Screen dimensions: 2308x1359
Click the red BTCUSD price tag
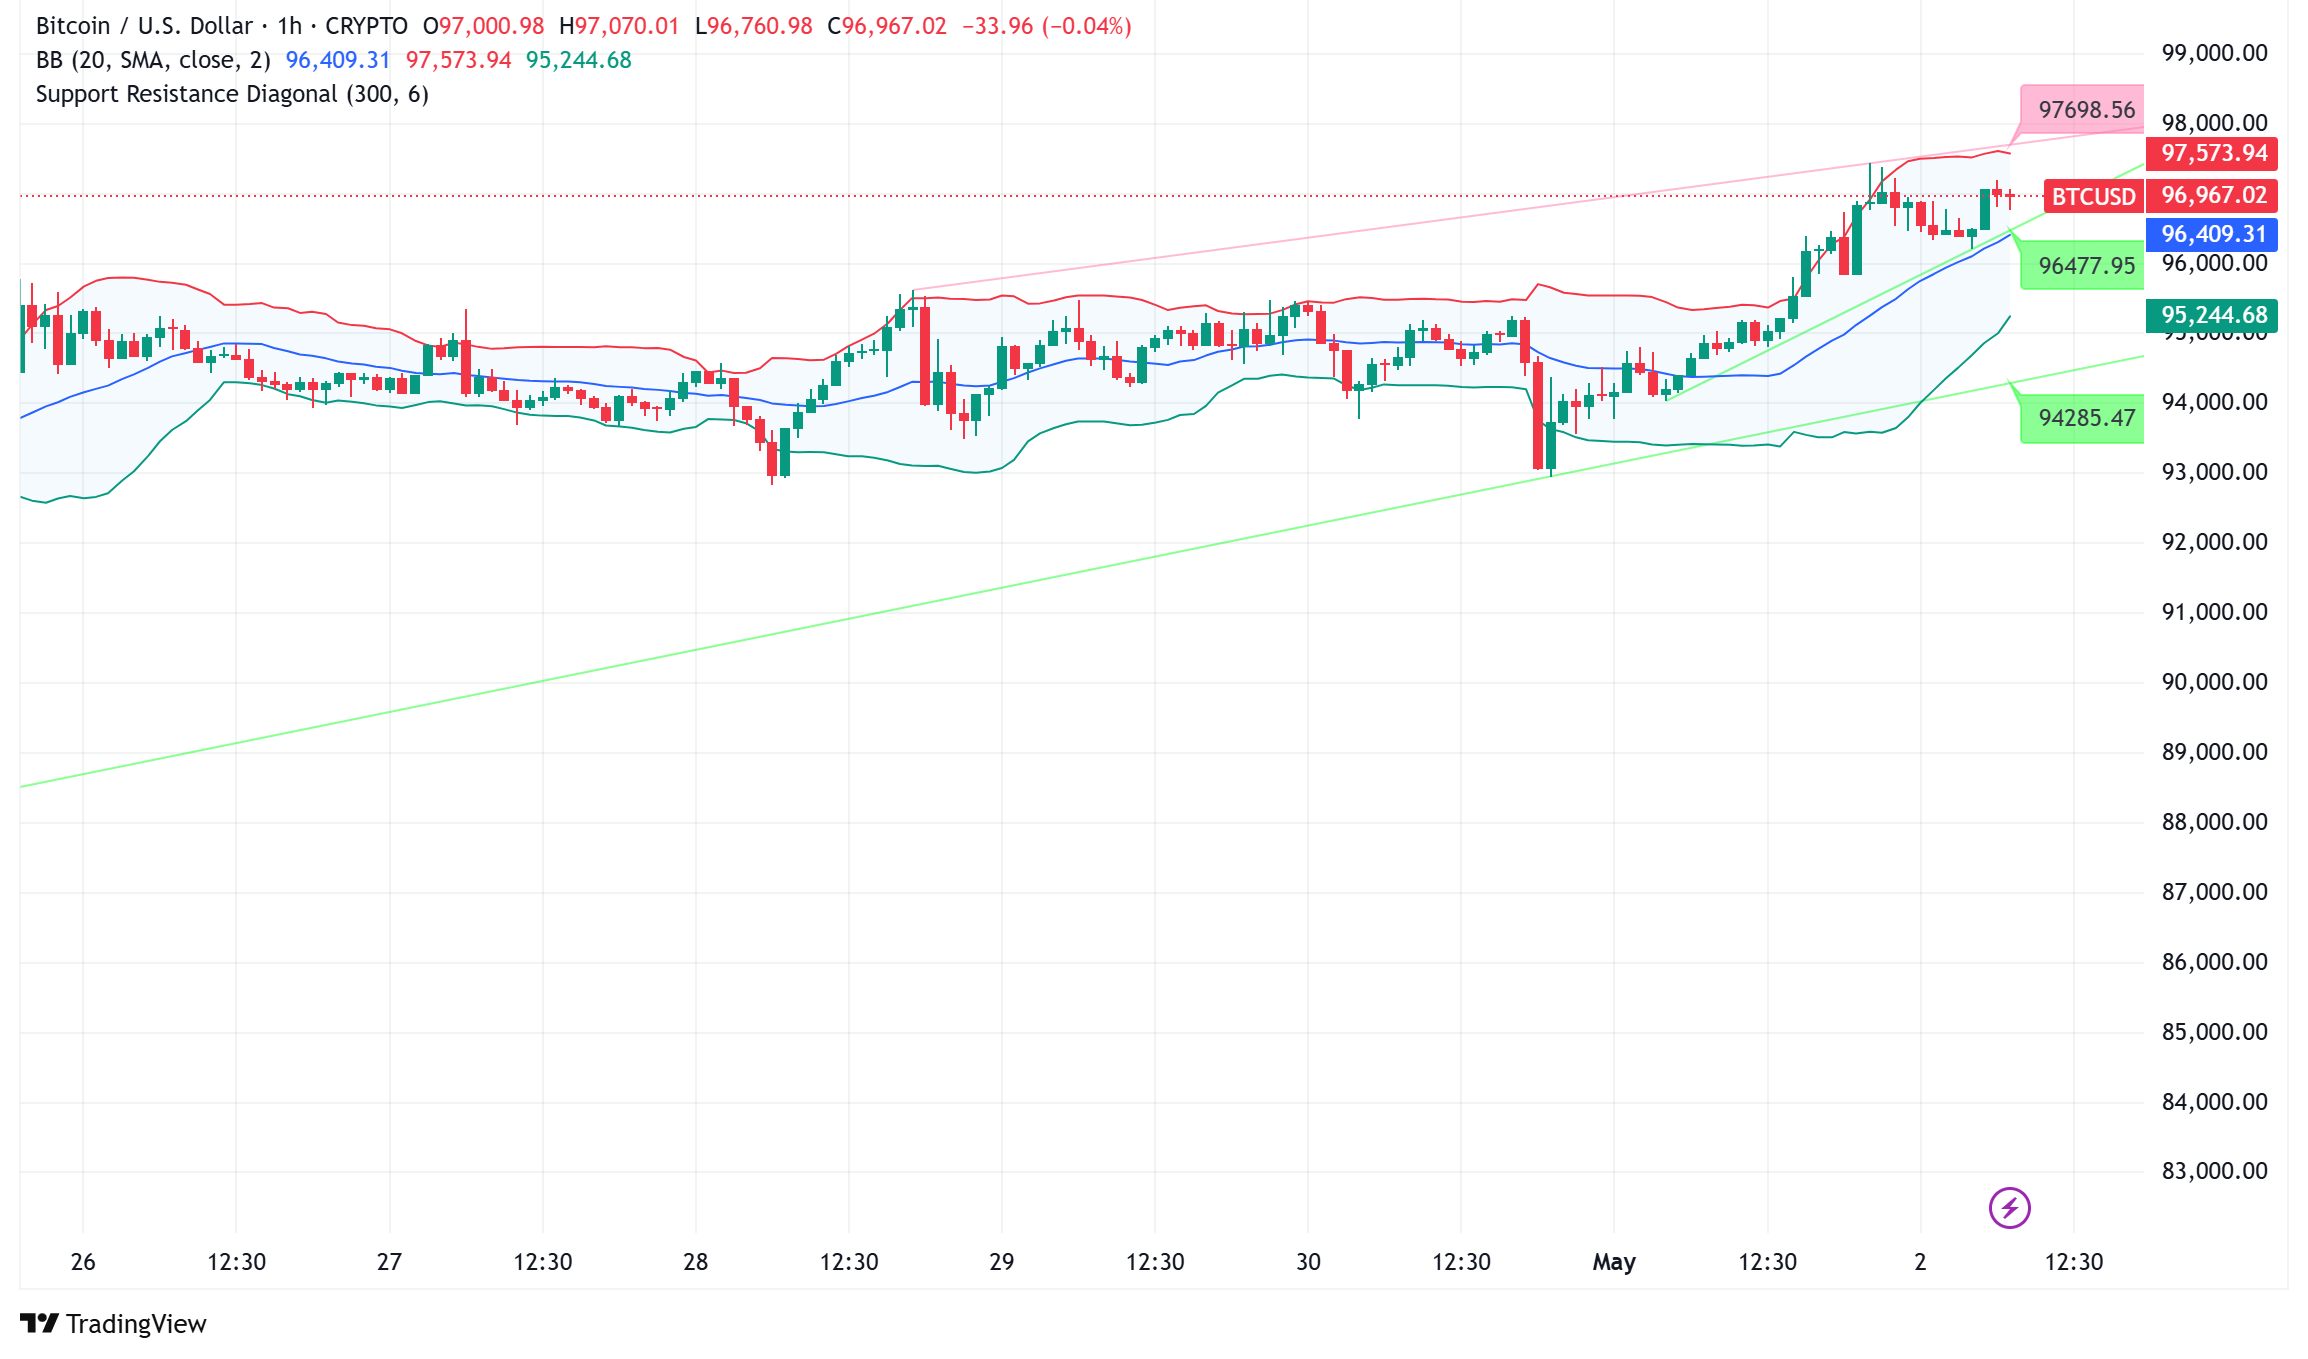[x=2093, y=196]
